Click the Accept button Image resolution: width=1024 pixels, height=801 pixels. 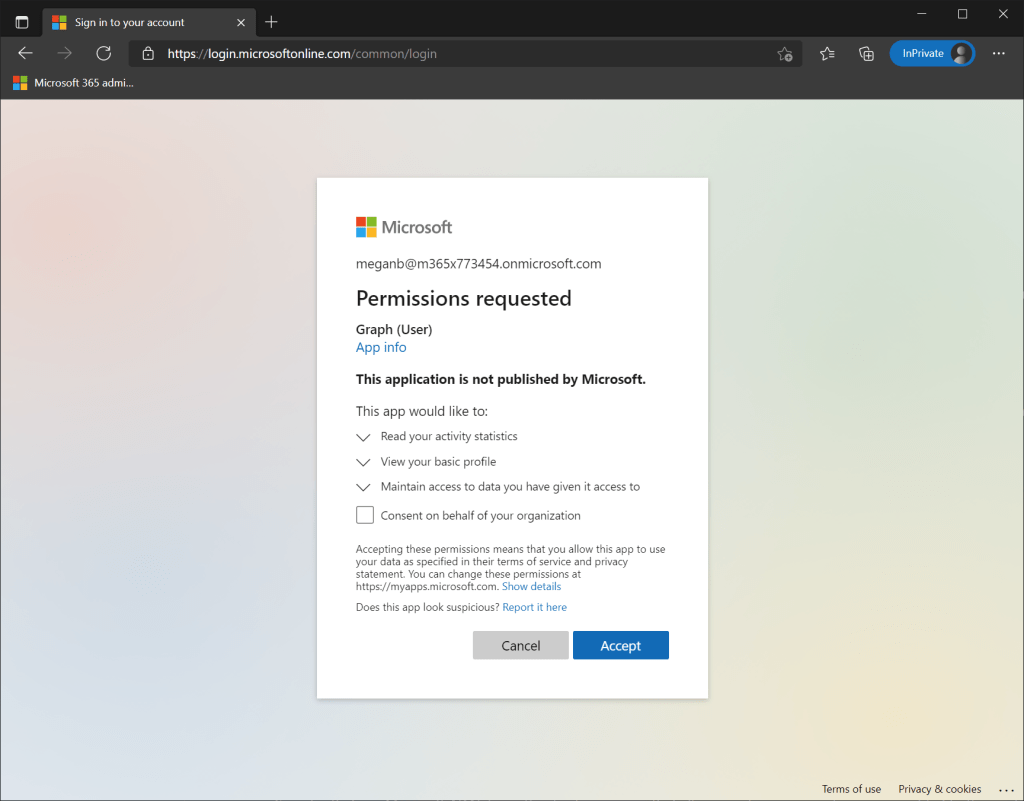click(x=620, y=646)
